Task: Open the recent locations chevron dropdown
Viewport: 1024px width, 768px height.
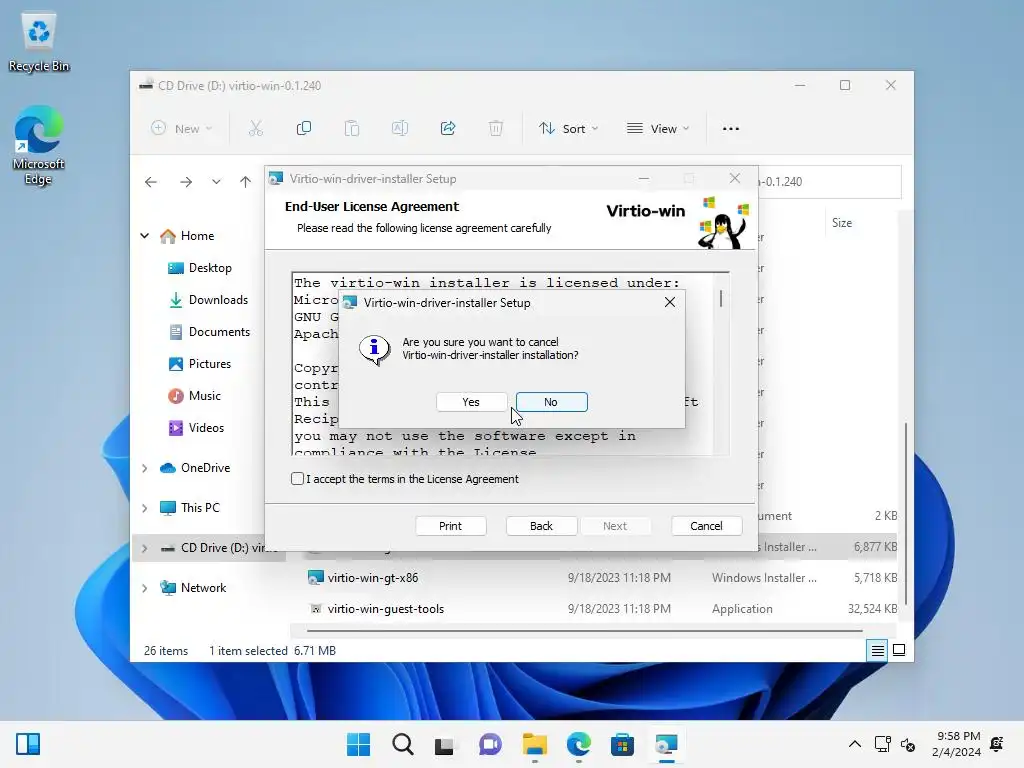Action: coord(216,182)
